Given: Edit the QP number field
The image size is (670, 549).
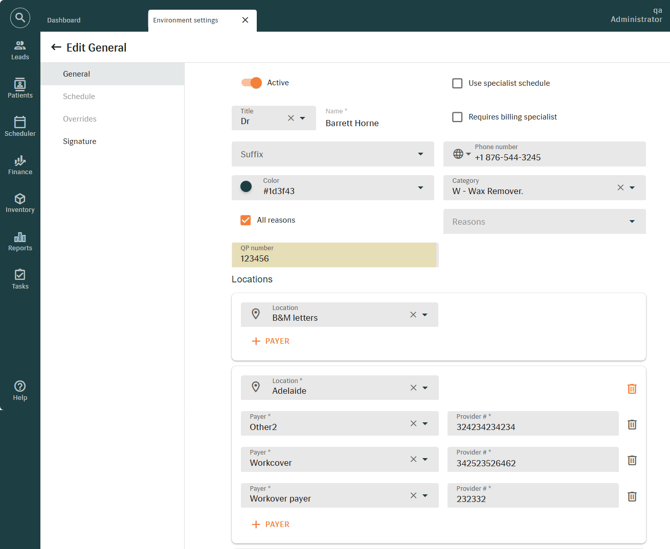Looking at the screenshot, I should coord(335,255).
